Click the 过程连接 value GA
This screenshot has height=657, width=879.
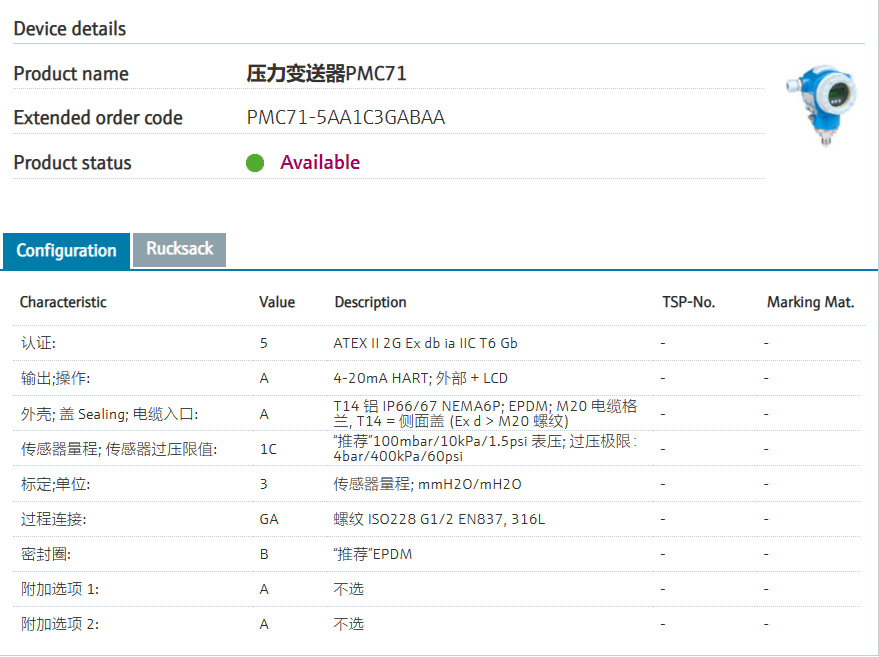(x=269, y=519)
